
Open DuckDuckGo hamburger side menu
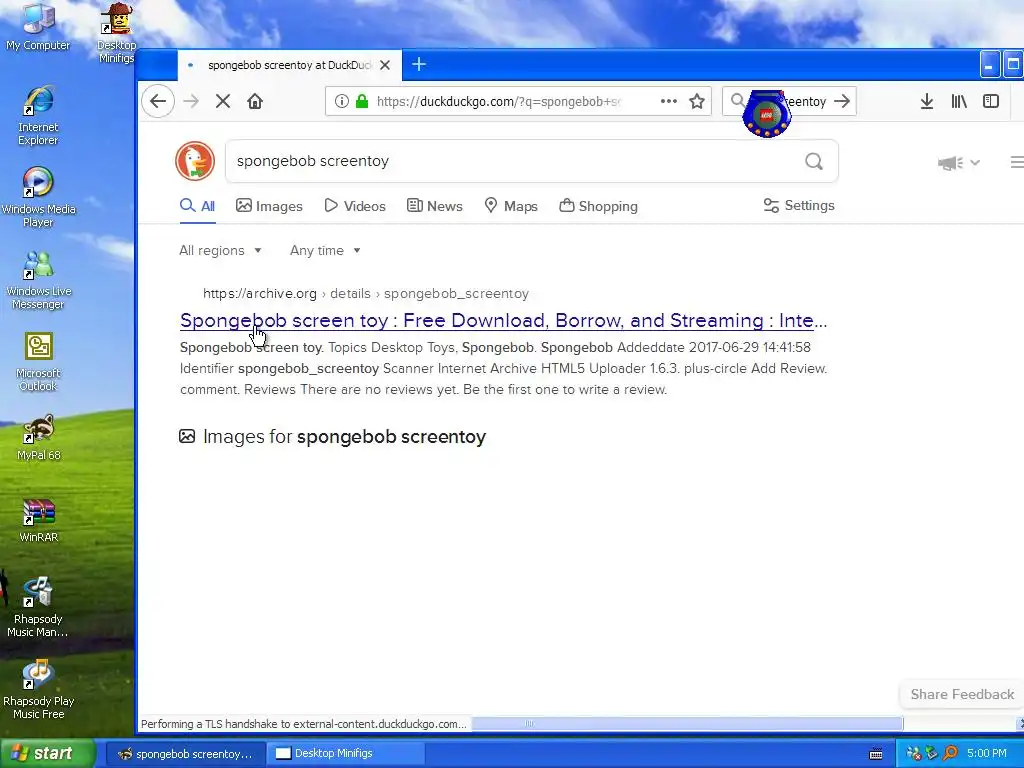pos(1017,162)
